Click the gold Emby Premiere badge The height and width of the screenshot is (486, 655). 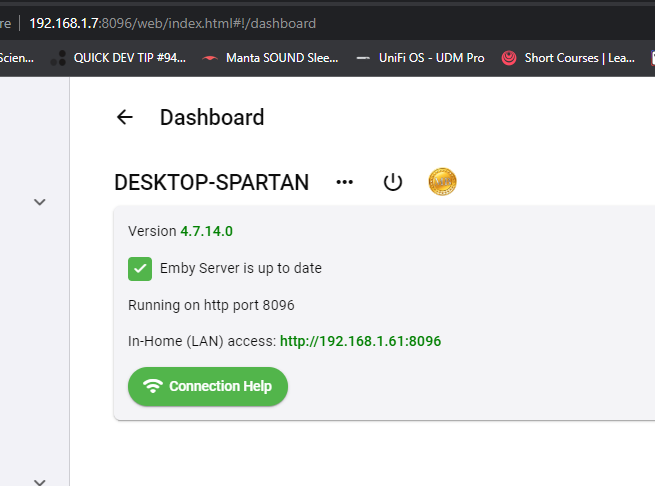point(442,182)
